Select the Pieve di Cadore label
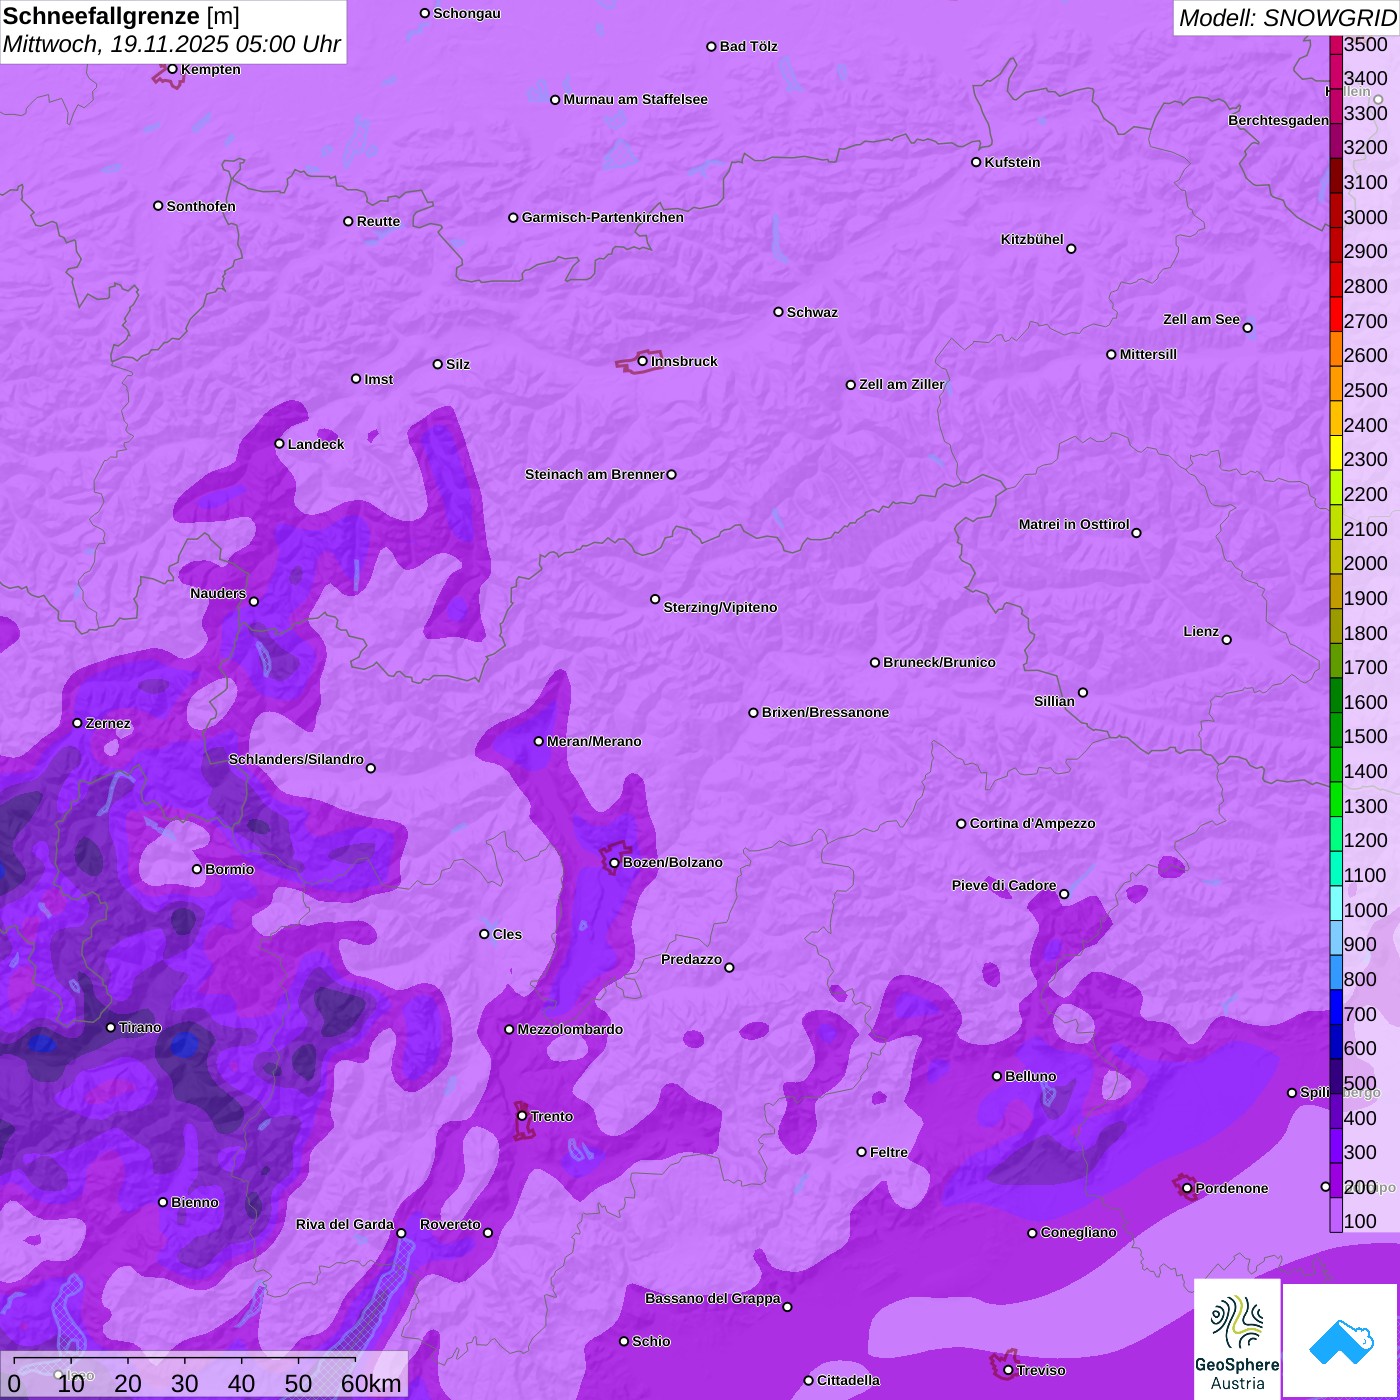 pyautogui.click(x=1004, y=885)
